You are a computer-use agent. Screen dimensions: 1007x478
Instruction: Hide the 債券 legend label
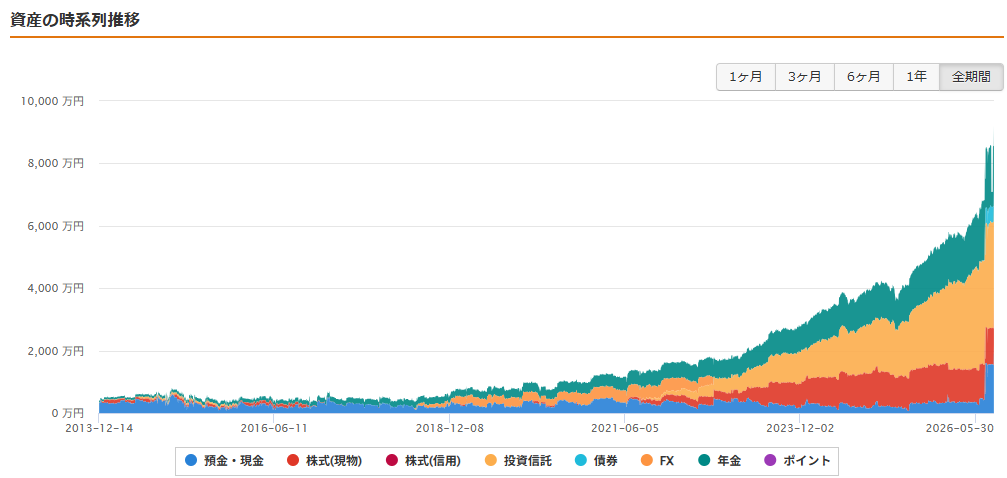(605, 461)
